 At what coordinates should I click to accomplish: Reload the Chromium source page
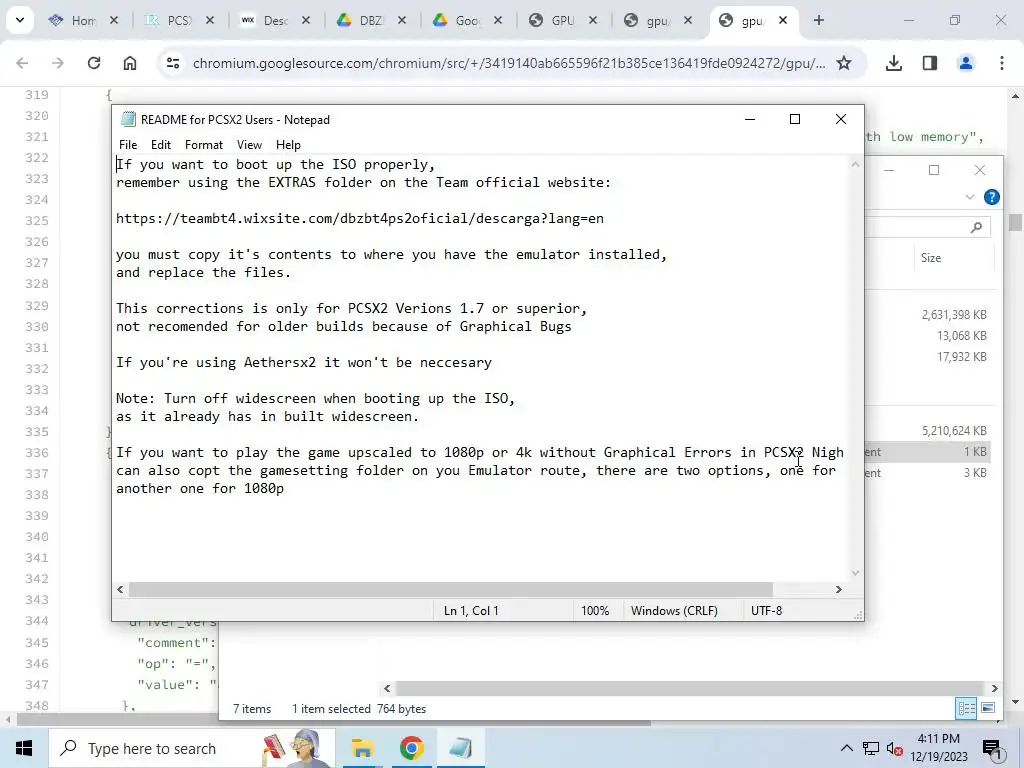coord(94,63)
